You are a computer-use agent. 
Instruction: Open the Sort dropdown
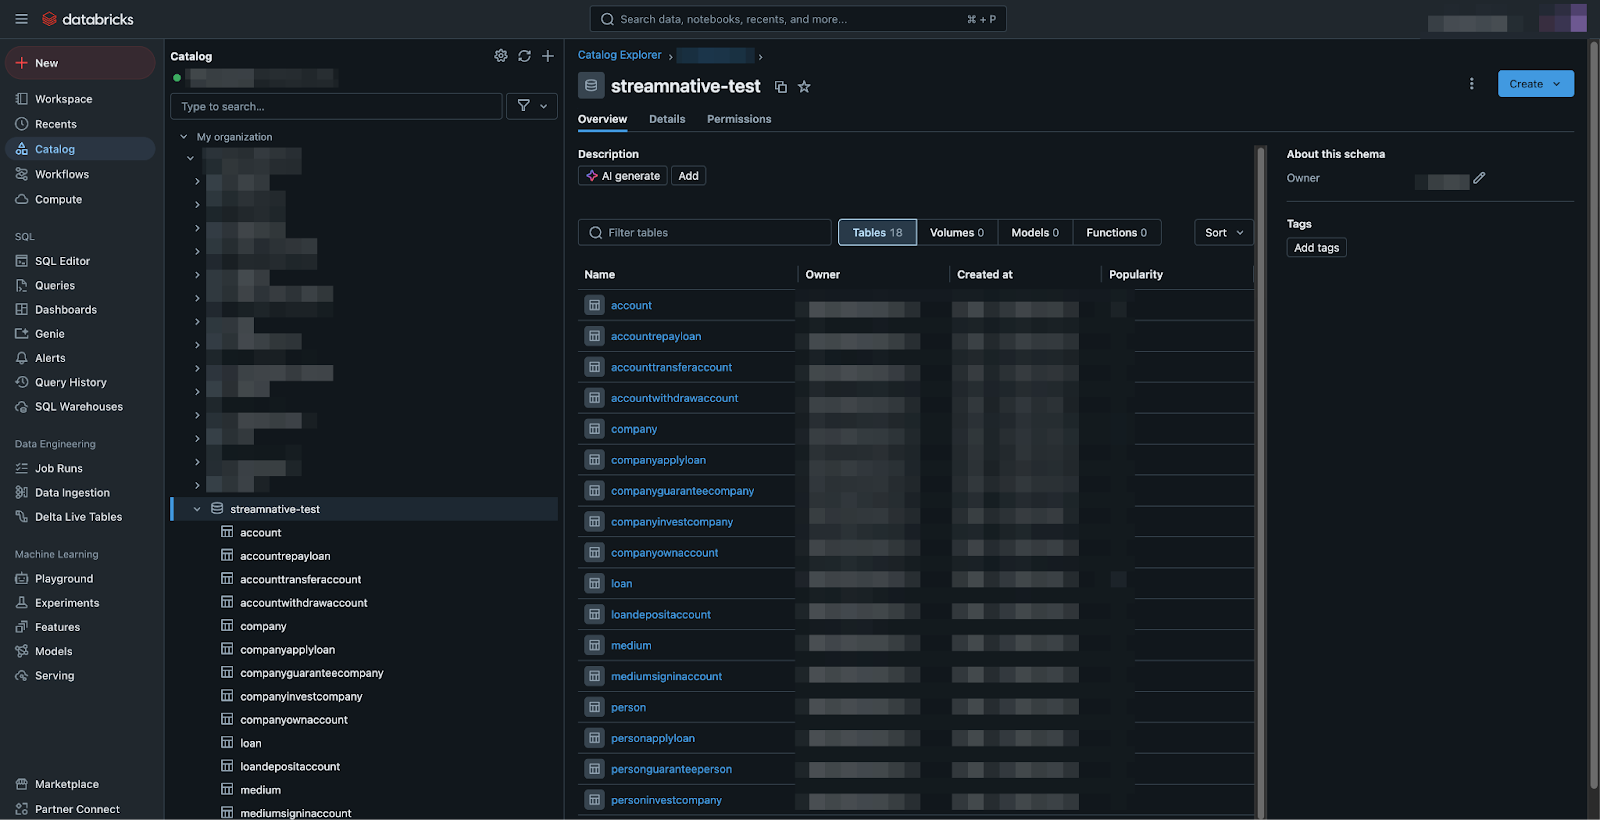coord(1223,233)
